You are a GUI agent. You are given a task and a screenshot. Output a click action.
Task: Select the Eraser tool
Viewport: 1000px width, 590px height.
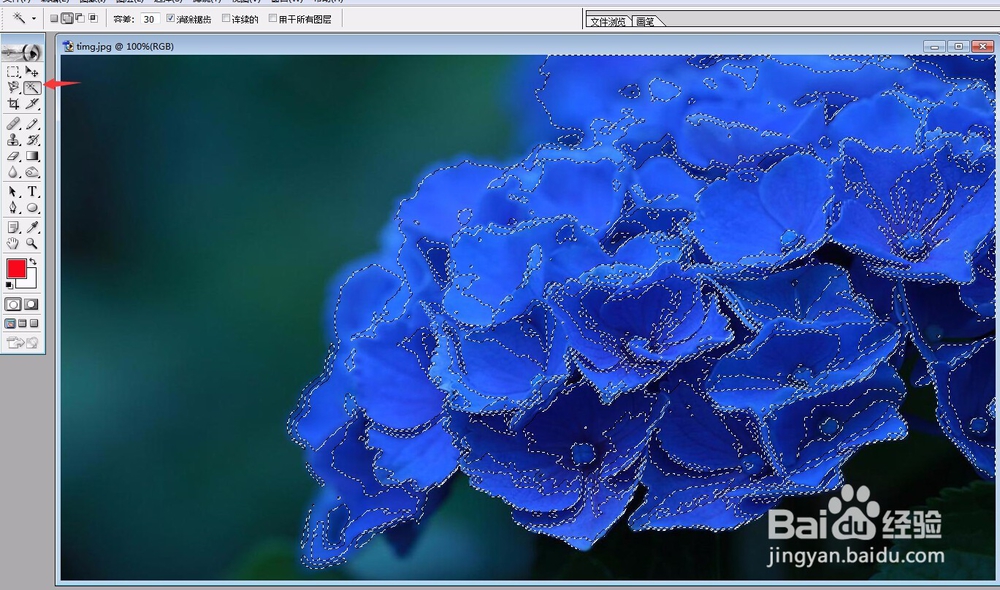(x=13, y=156)
